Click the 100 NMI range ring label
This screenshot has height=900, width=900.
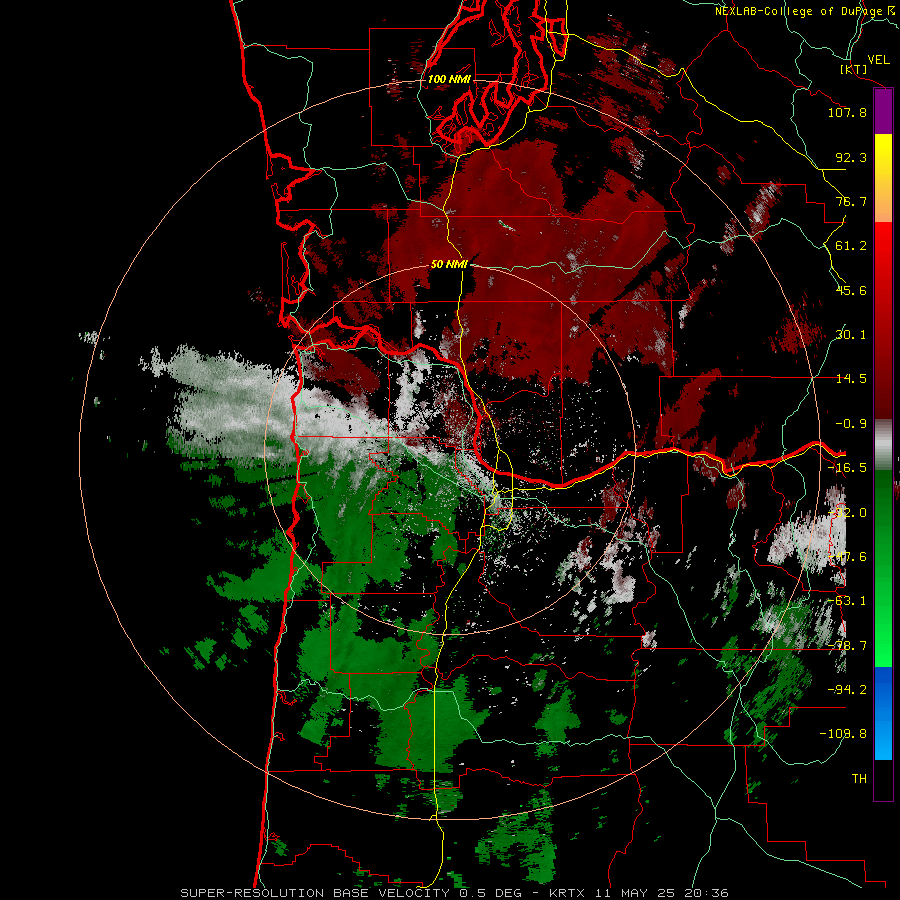coord(449,79)
